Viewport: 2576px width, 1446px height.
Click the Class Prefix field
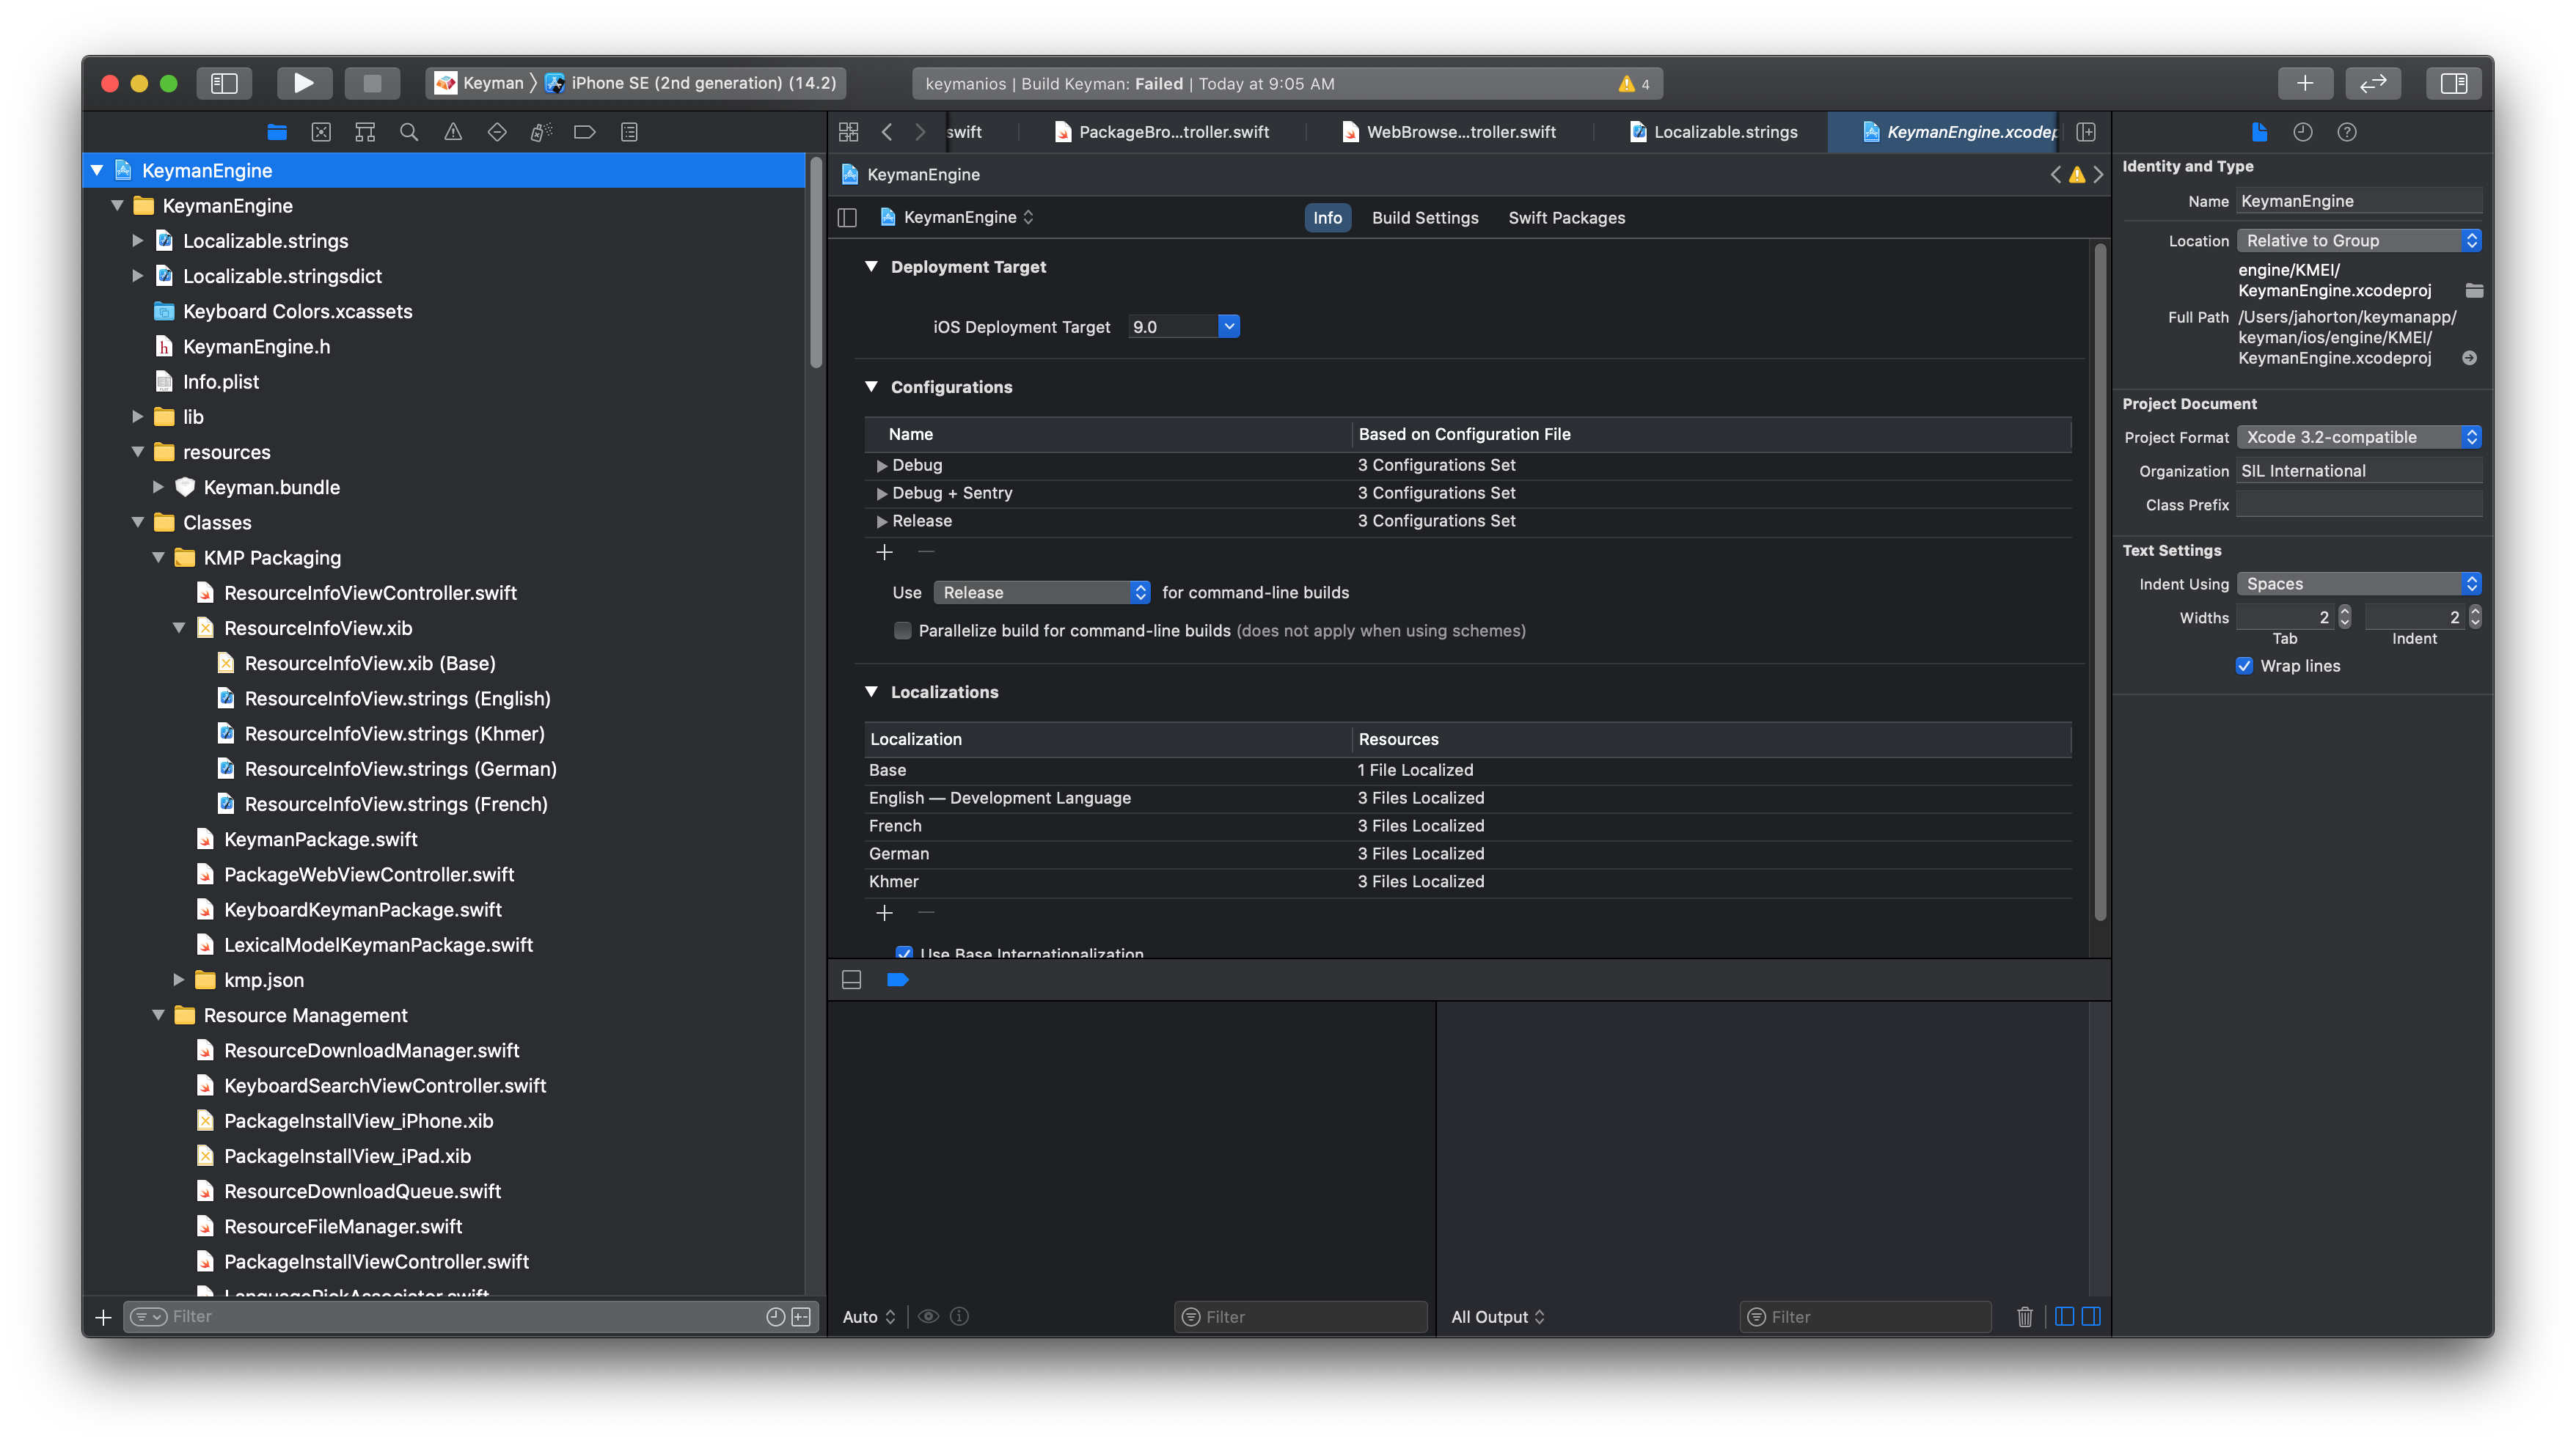[x=2359, y=505]
